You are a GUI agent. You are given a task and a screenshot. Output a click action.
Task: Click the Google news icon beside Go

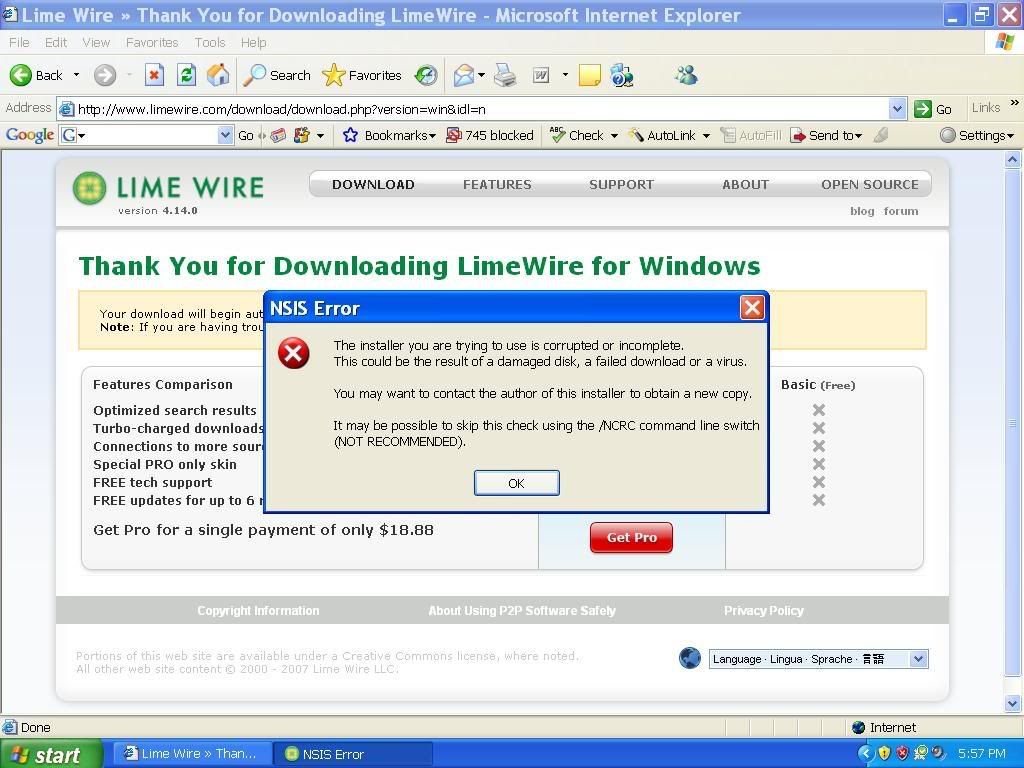pos(279,135)
